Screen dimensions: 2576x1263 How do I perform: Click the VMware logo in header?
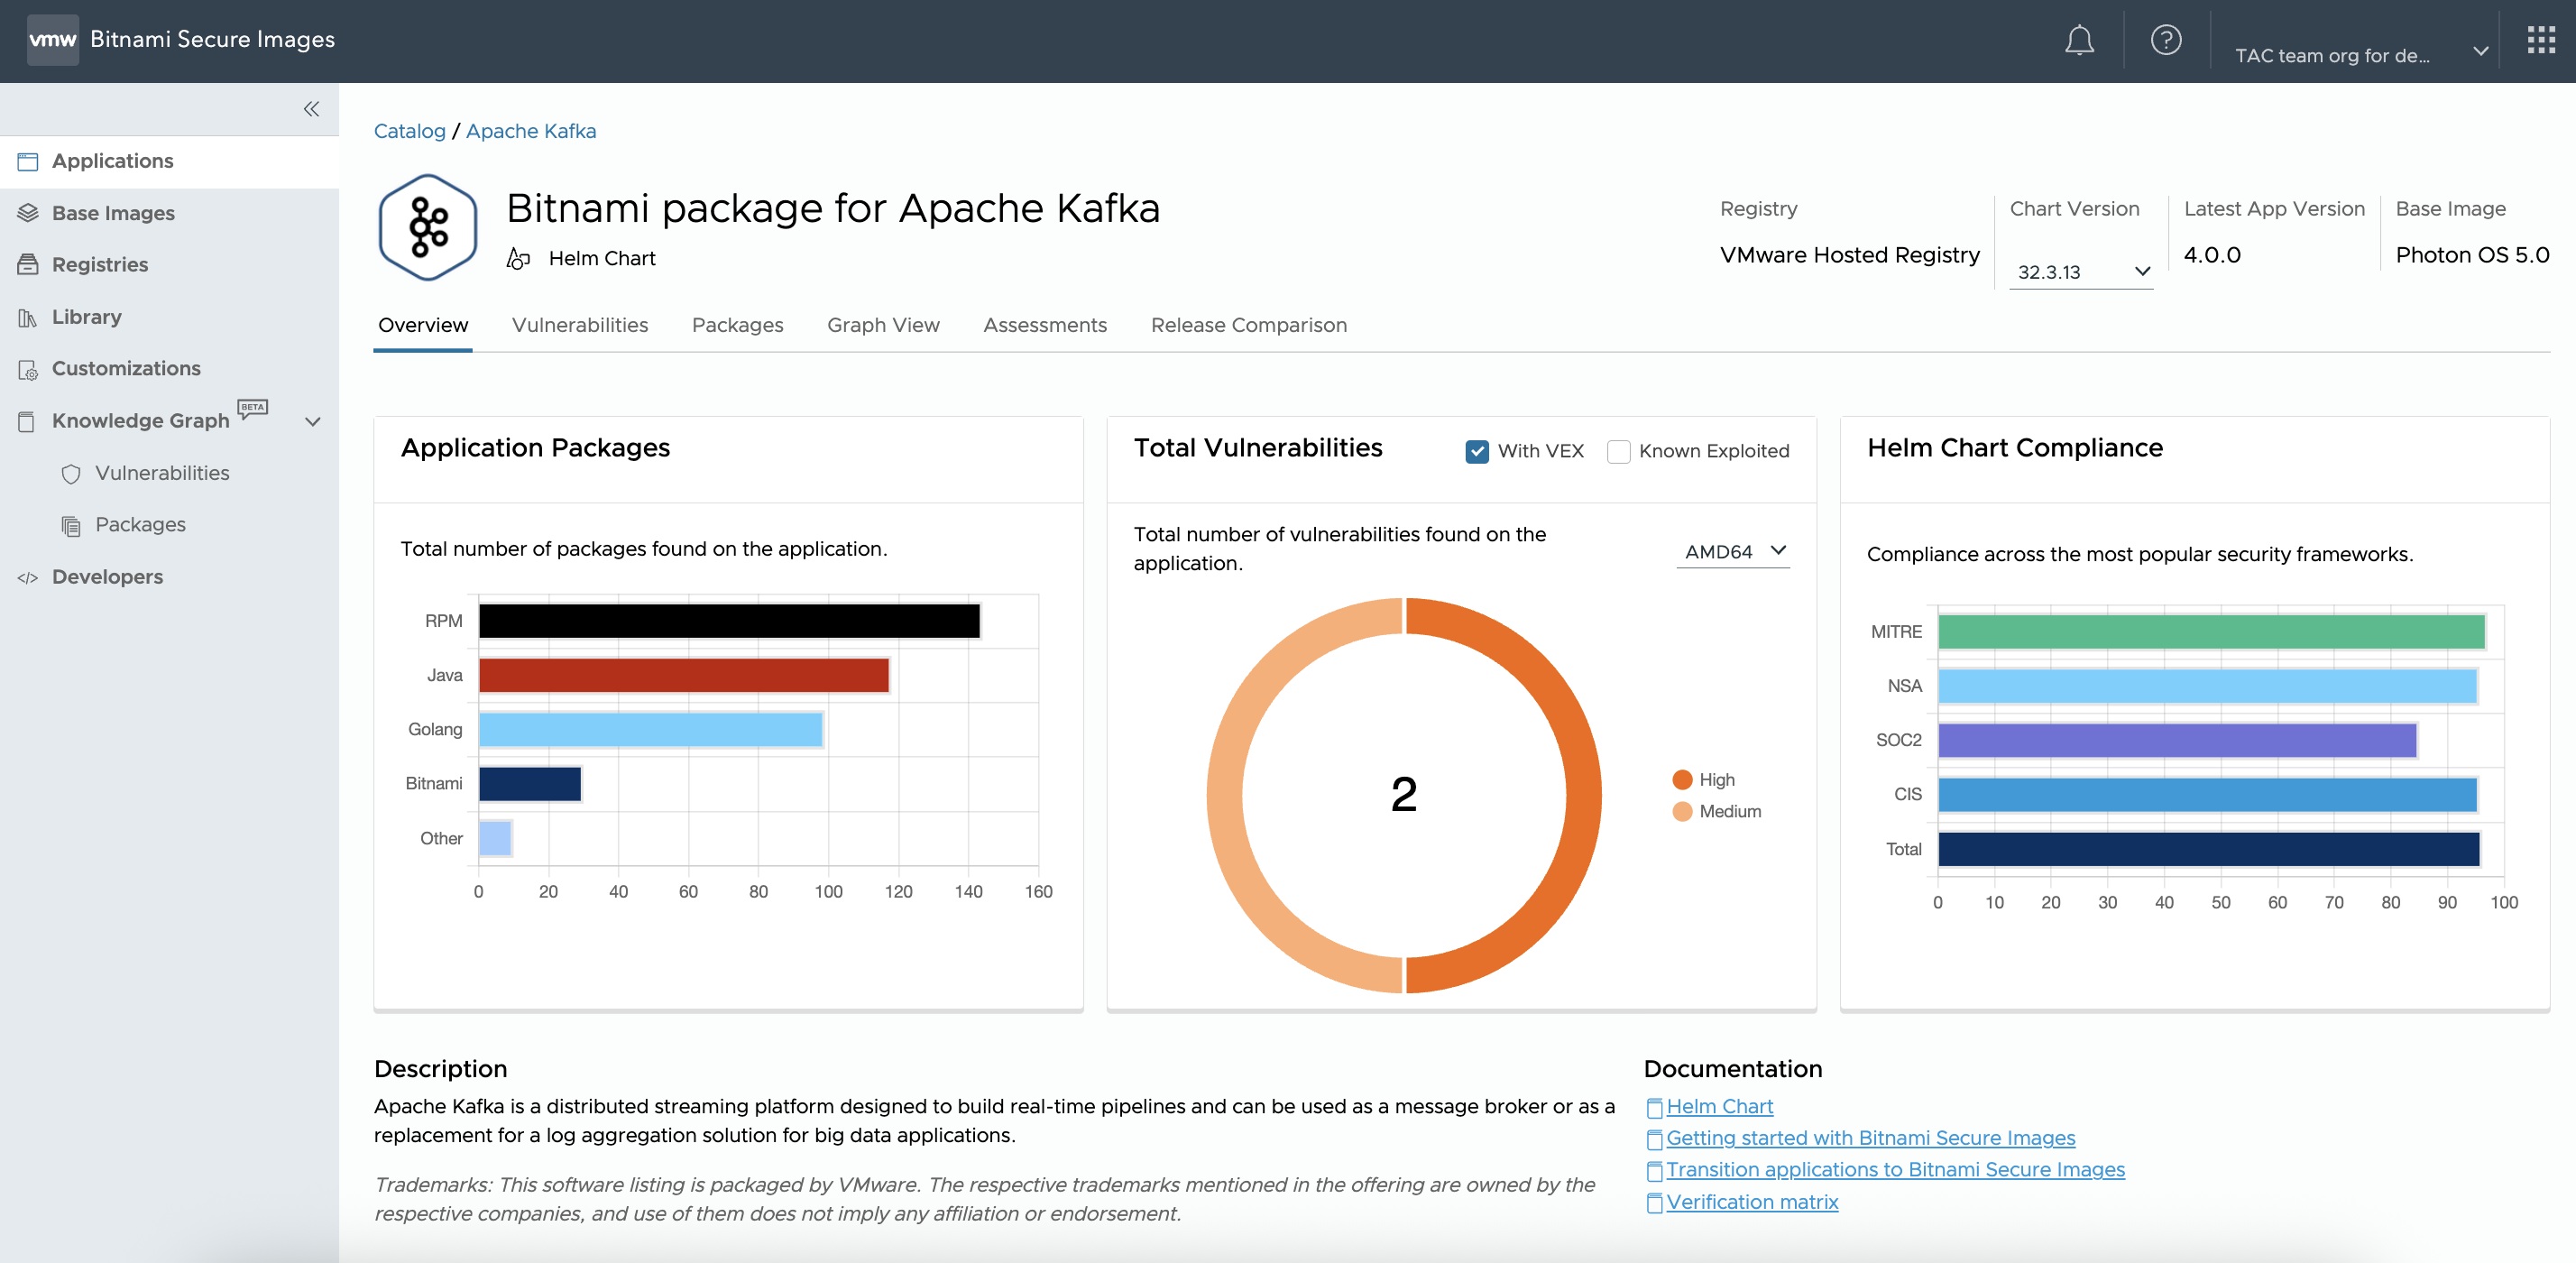pyautogui.click(x=52, y=40)
